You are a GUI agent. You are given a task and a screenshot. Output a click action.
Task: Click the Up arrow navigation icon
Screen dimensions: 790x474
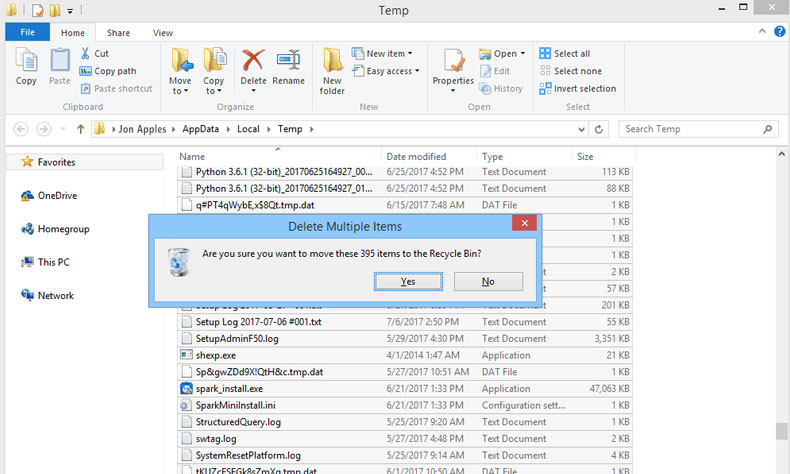[x=80, y=129]
